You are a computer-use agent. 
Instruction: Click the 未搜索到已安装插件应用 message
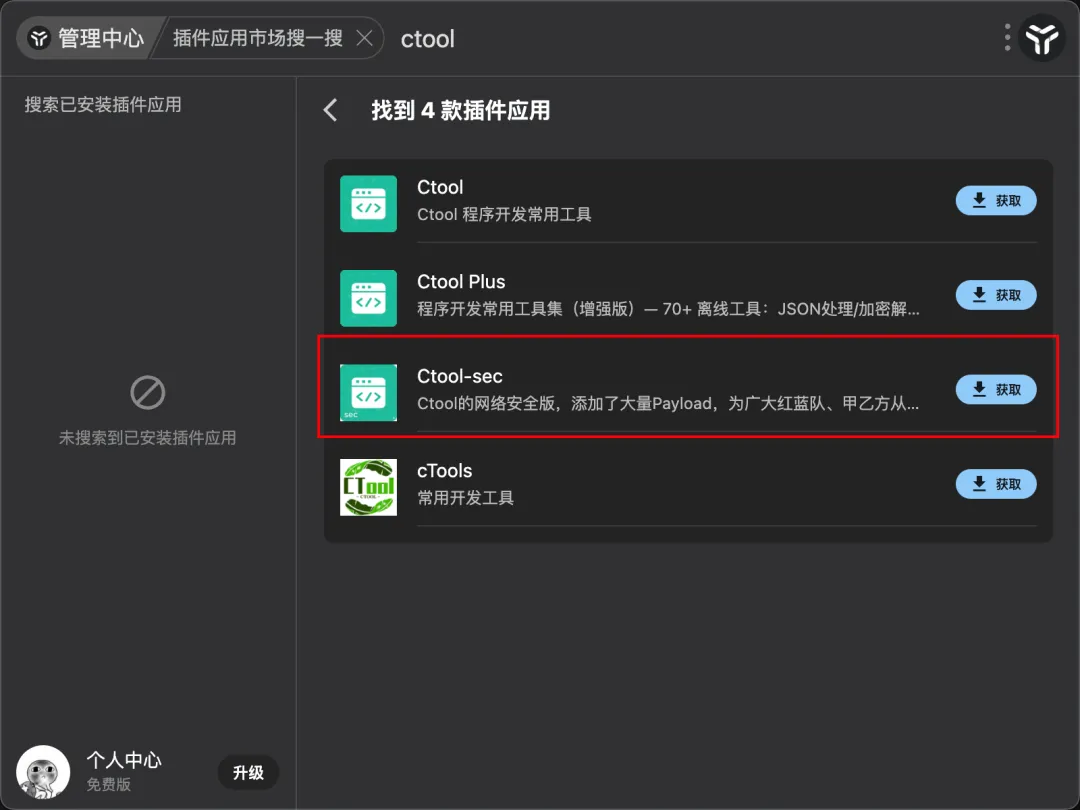tap(147, 438)
